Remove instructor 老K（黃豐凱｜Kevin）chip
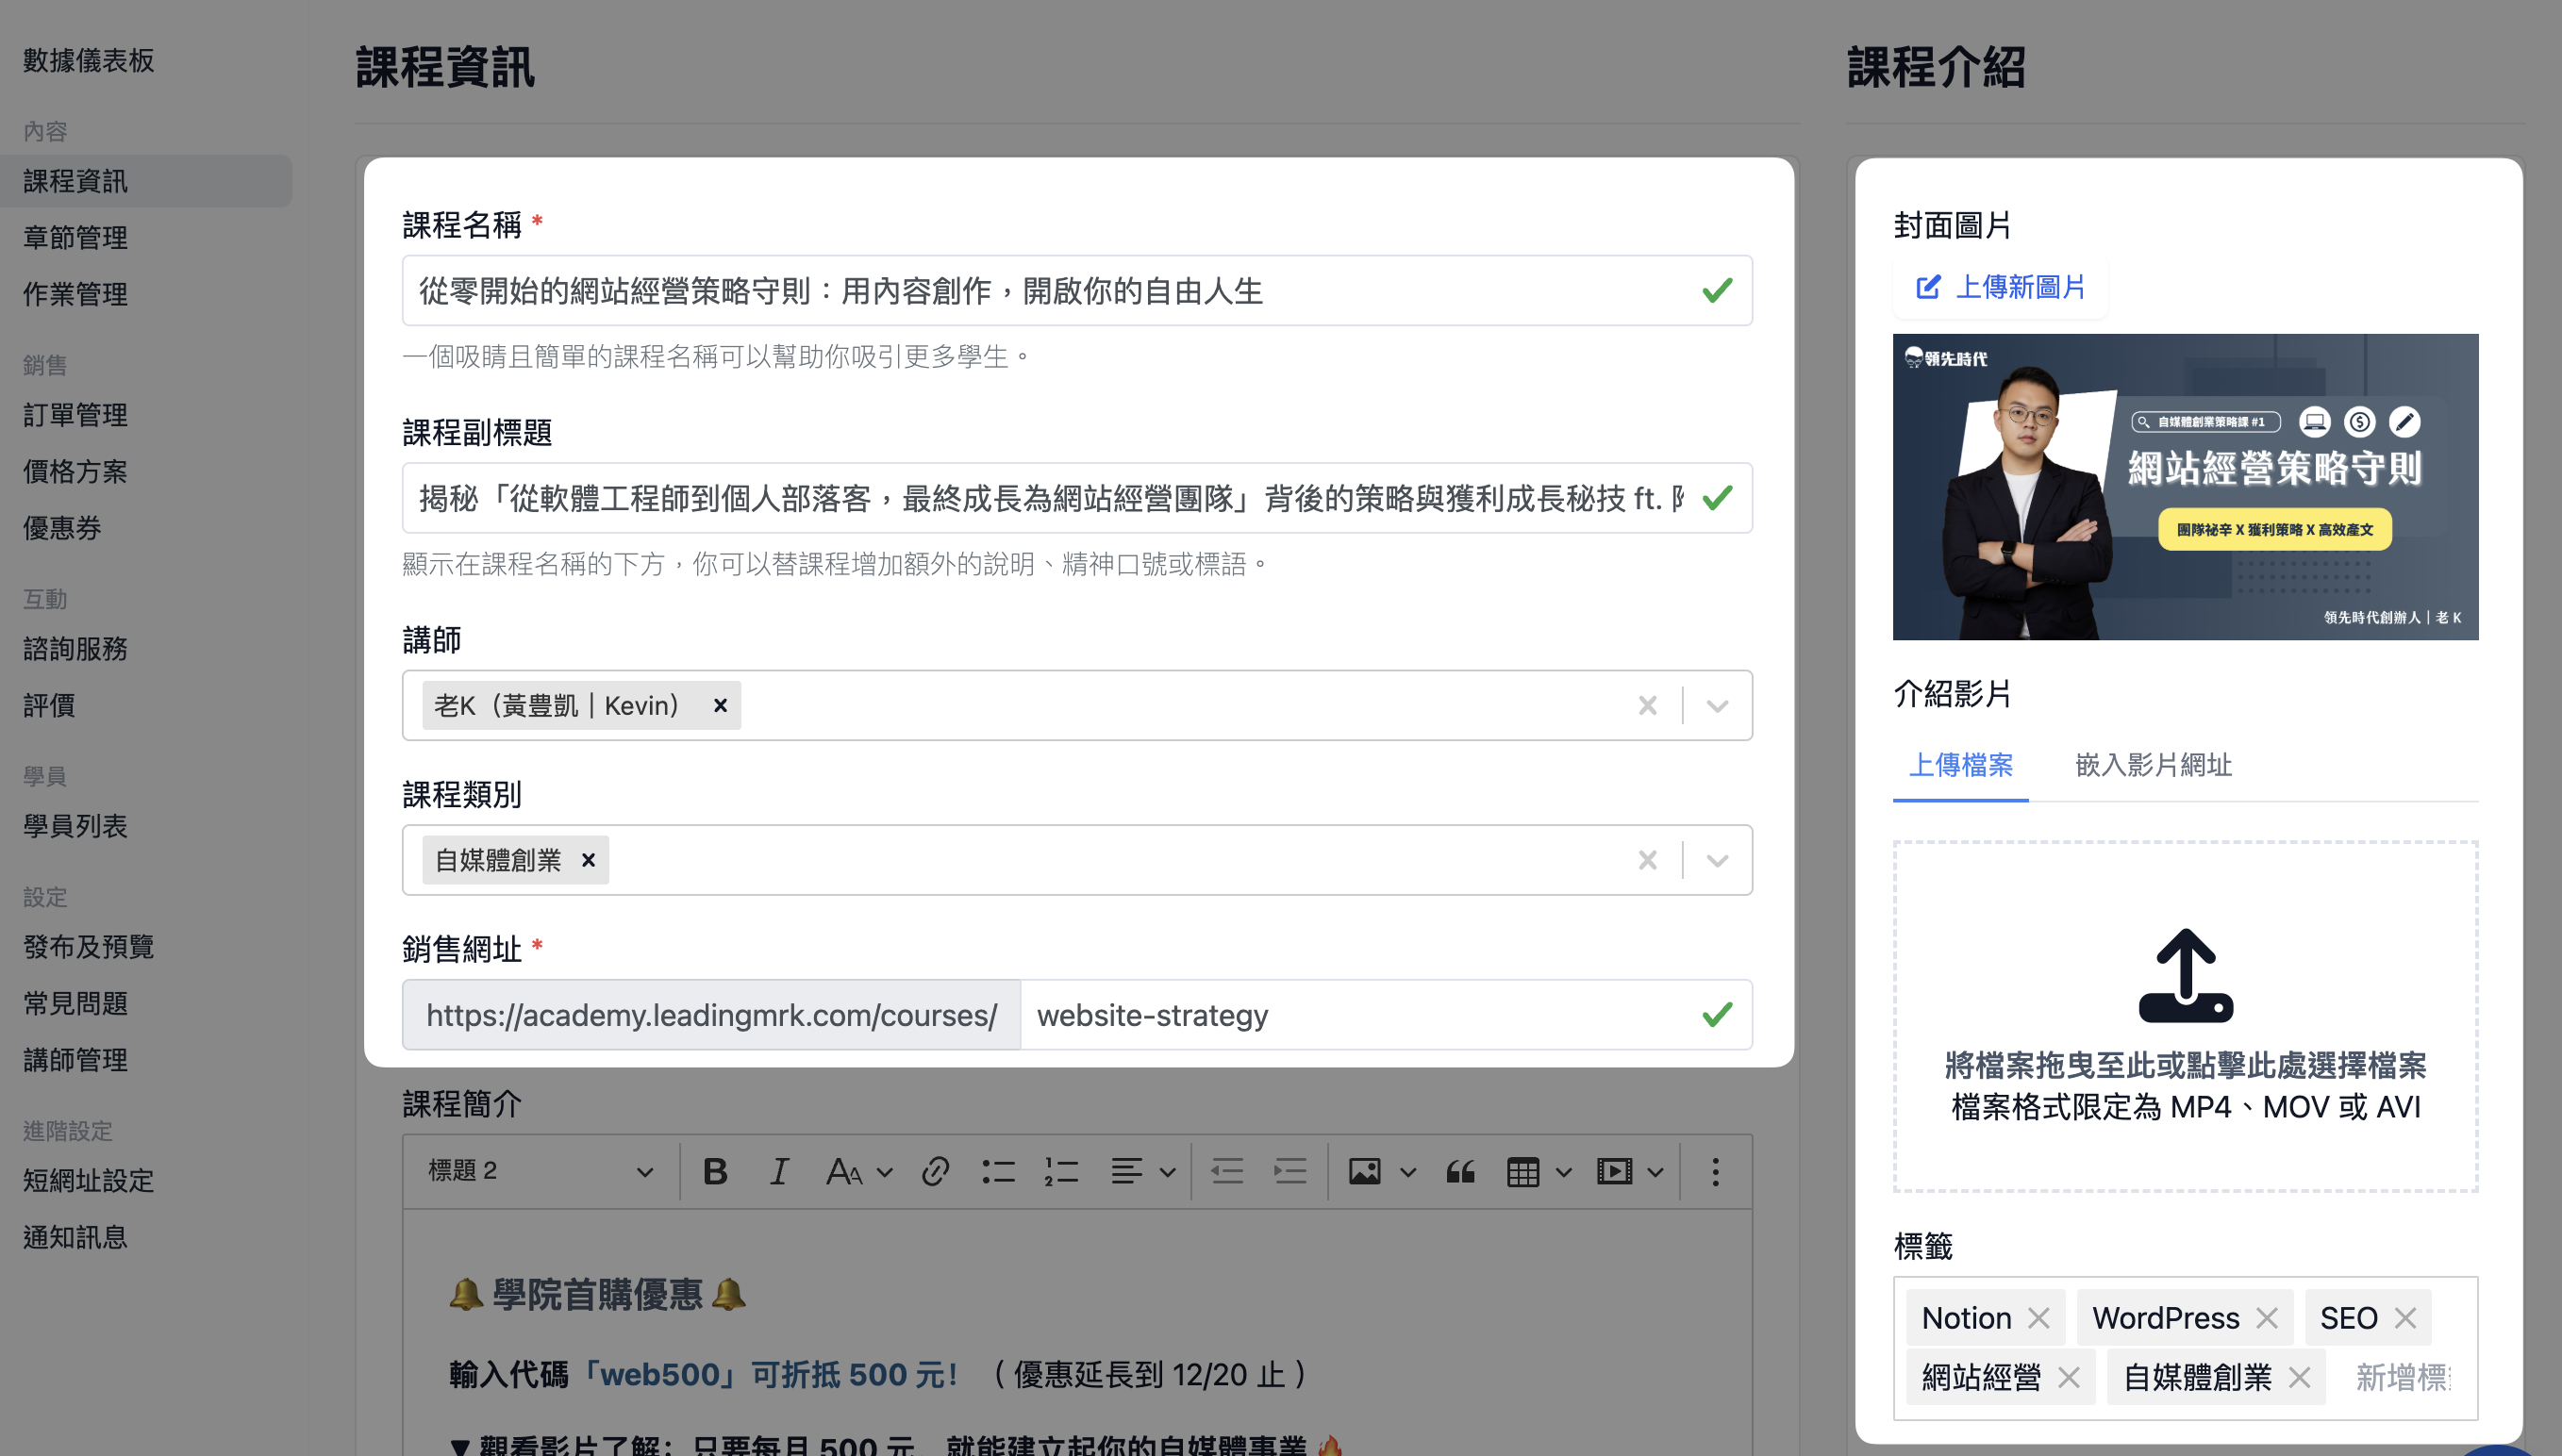This screenshot has height=1456, width=2562. [x=720, y=705]
